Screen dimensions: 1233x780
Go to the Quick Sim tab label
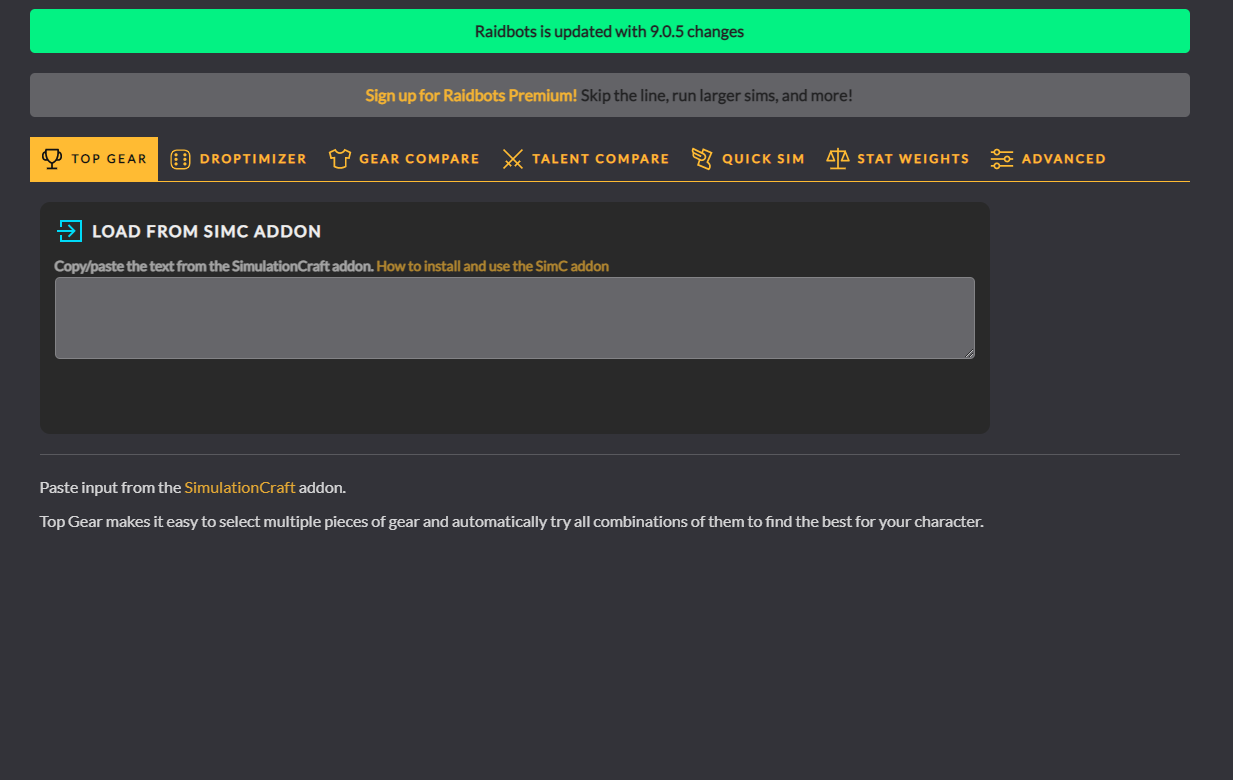pos(763,159)
